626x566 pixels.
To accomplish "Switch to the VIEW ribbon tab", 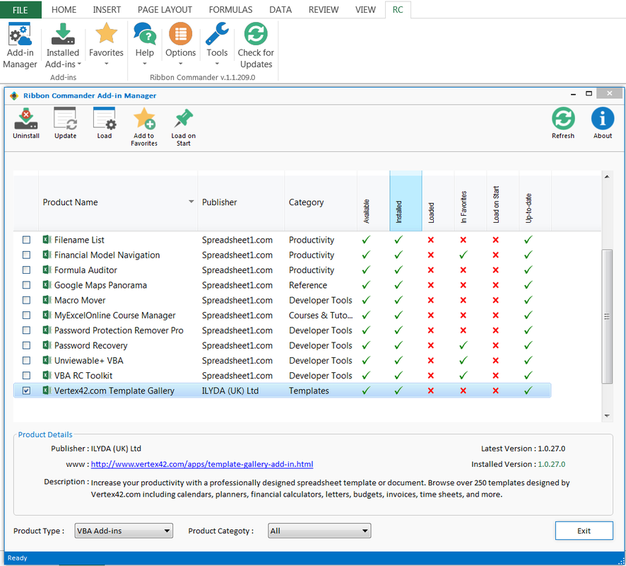I will [x=365, y=10].
